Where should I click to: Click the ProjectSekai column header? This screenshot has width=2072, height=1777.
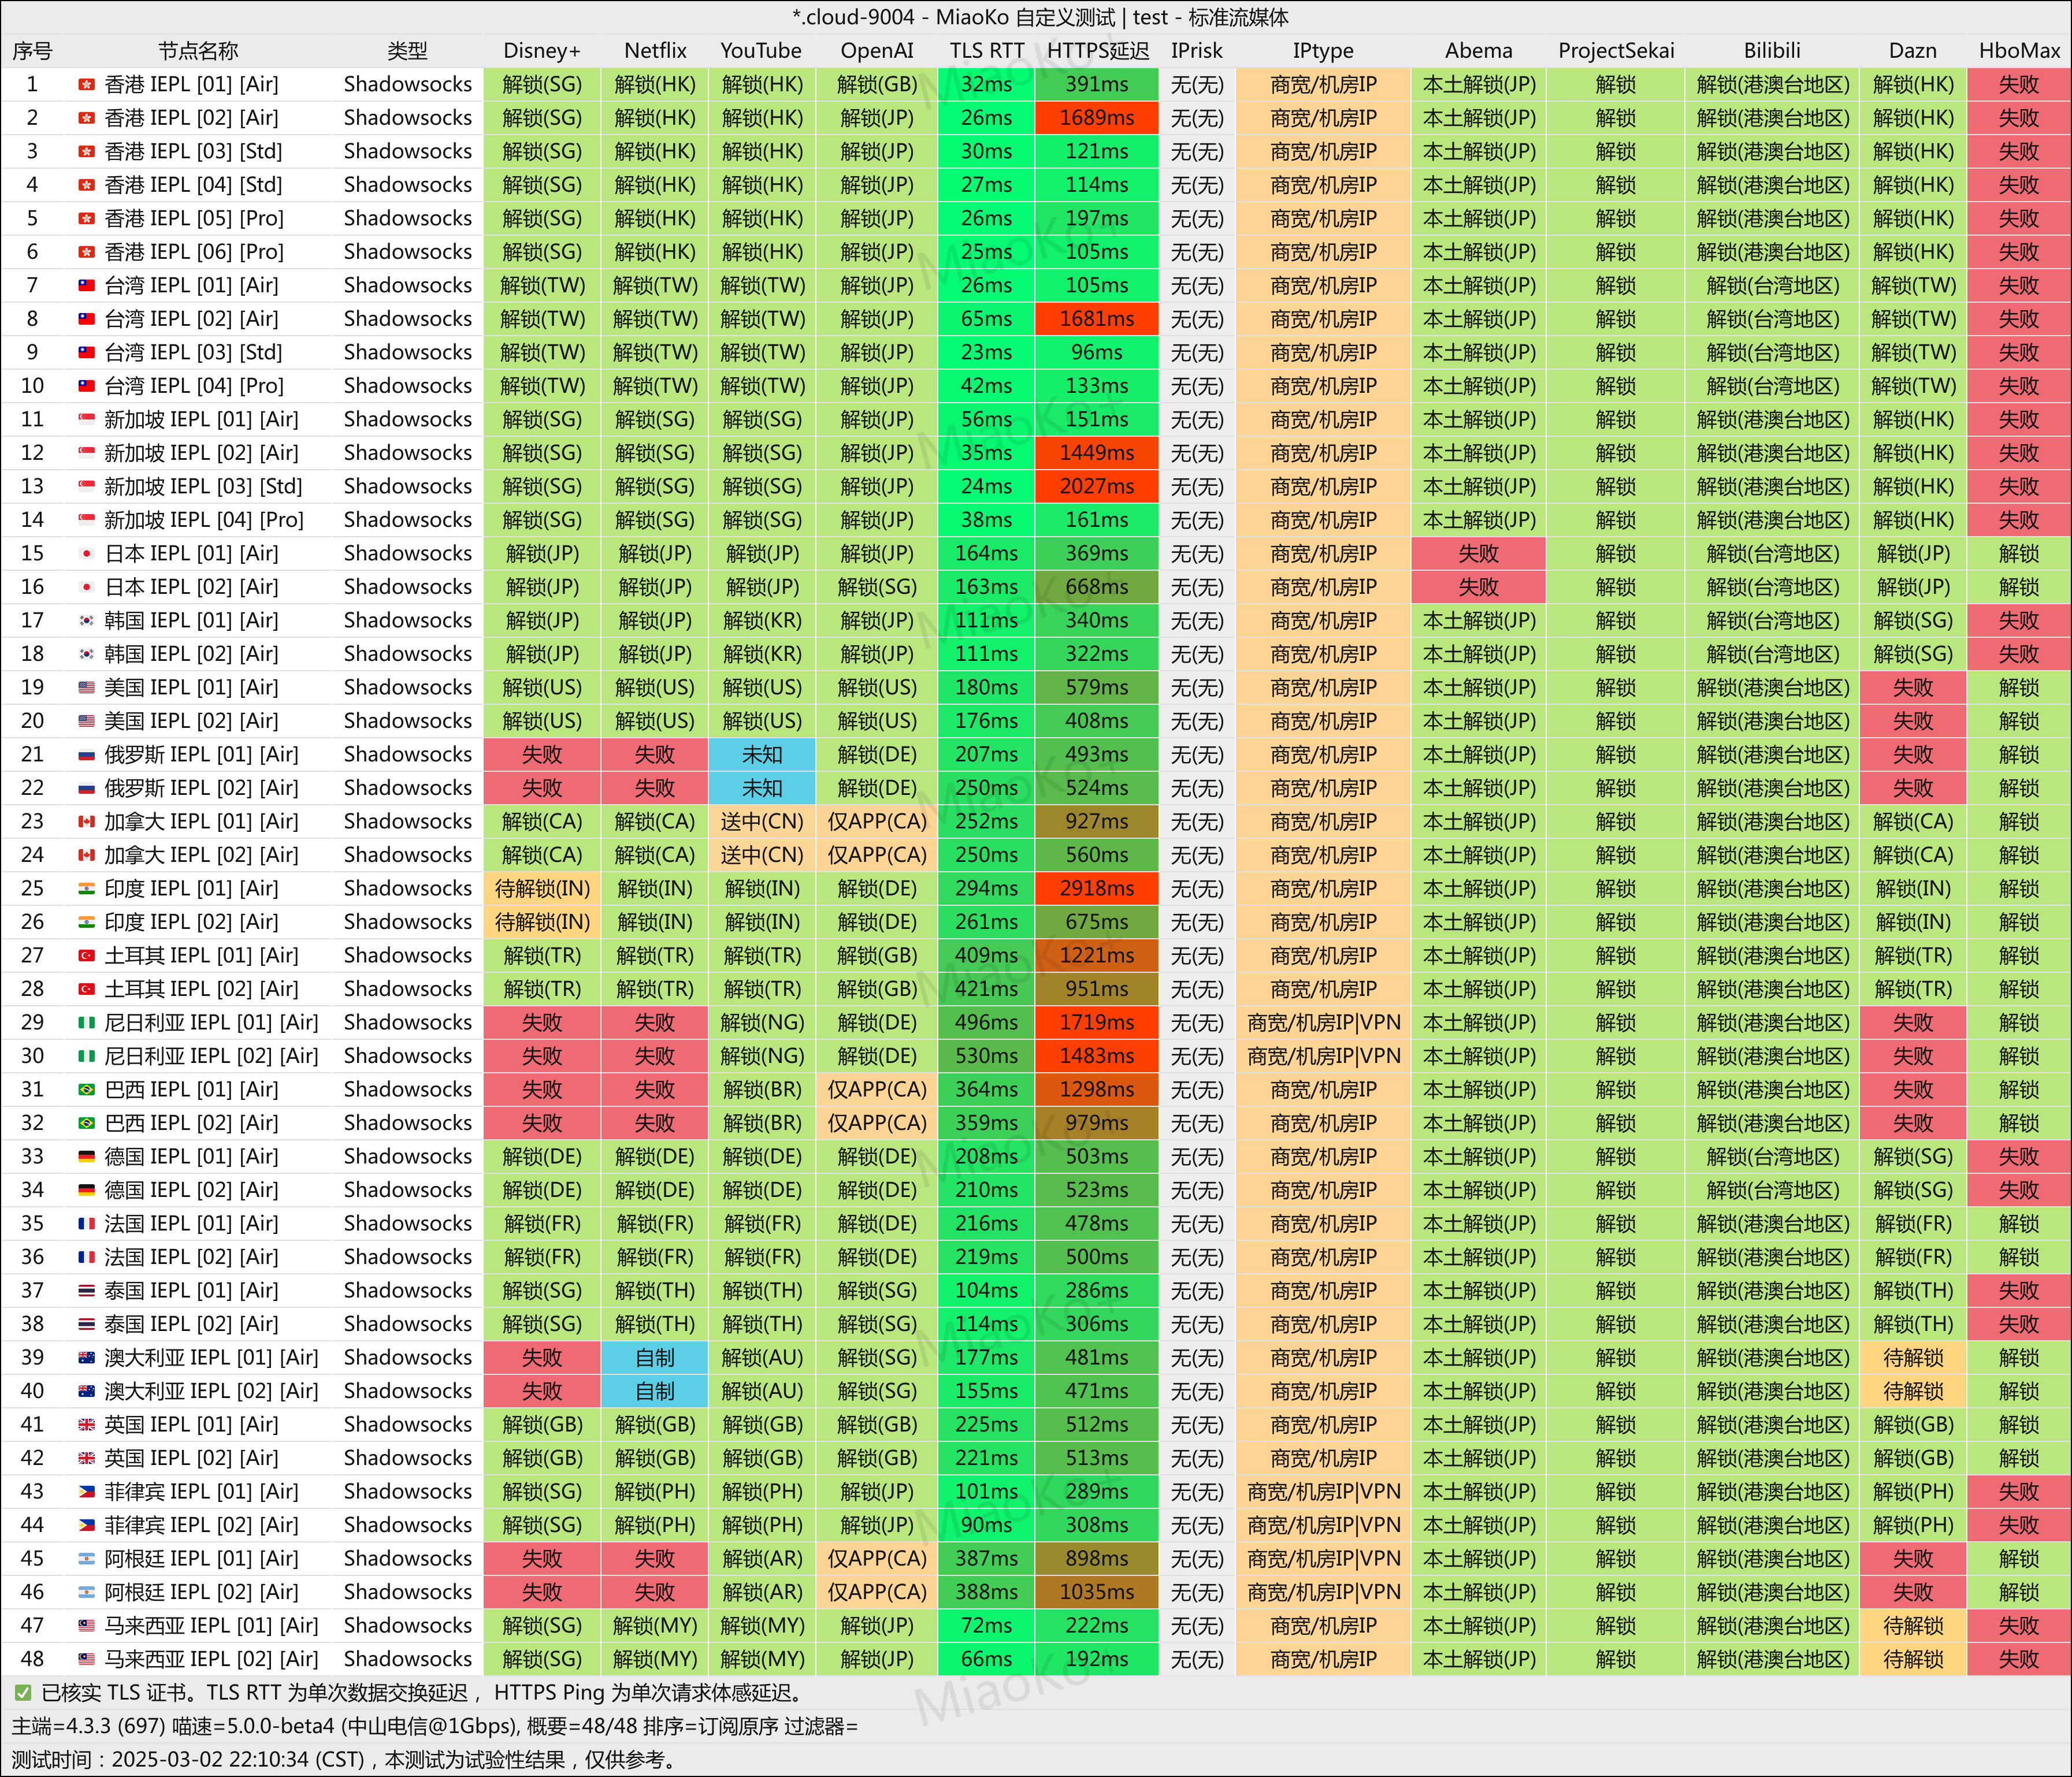point(1615,51)
